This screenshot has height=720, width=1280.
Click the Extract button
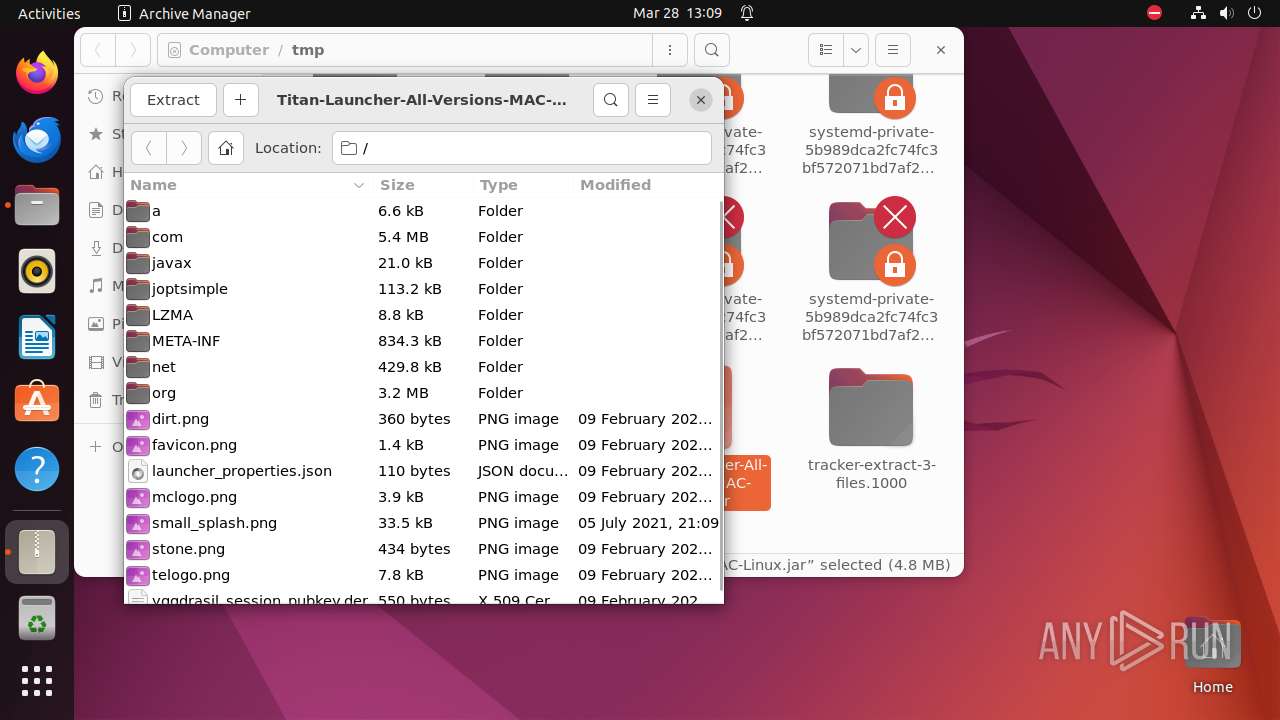click(173, 100)
